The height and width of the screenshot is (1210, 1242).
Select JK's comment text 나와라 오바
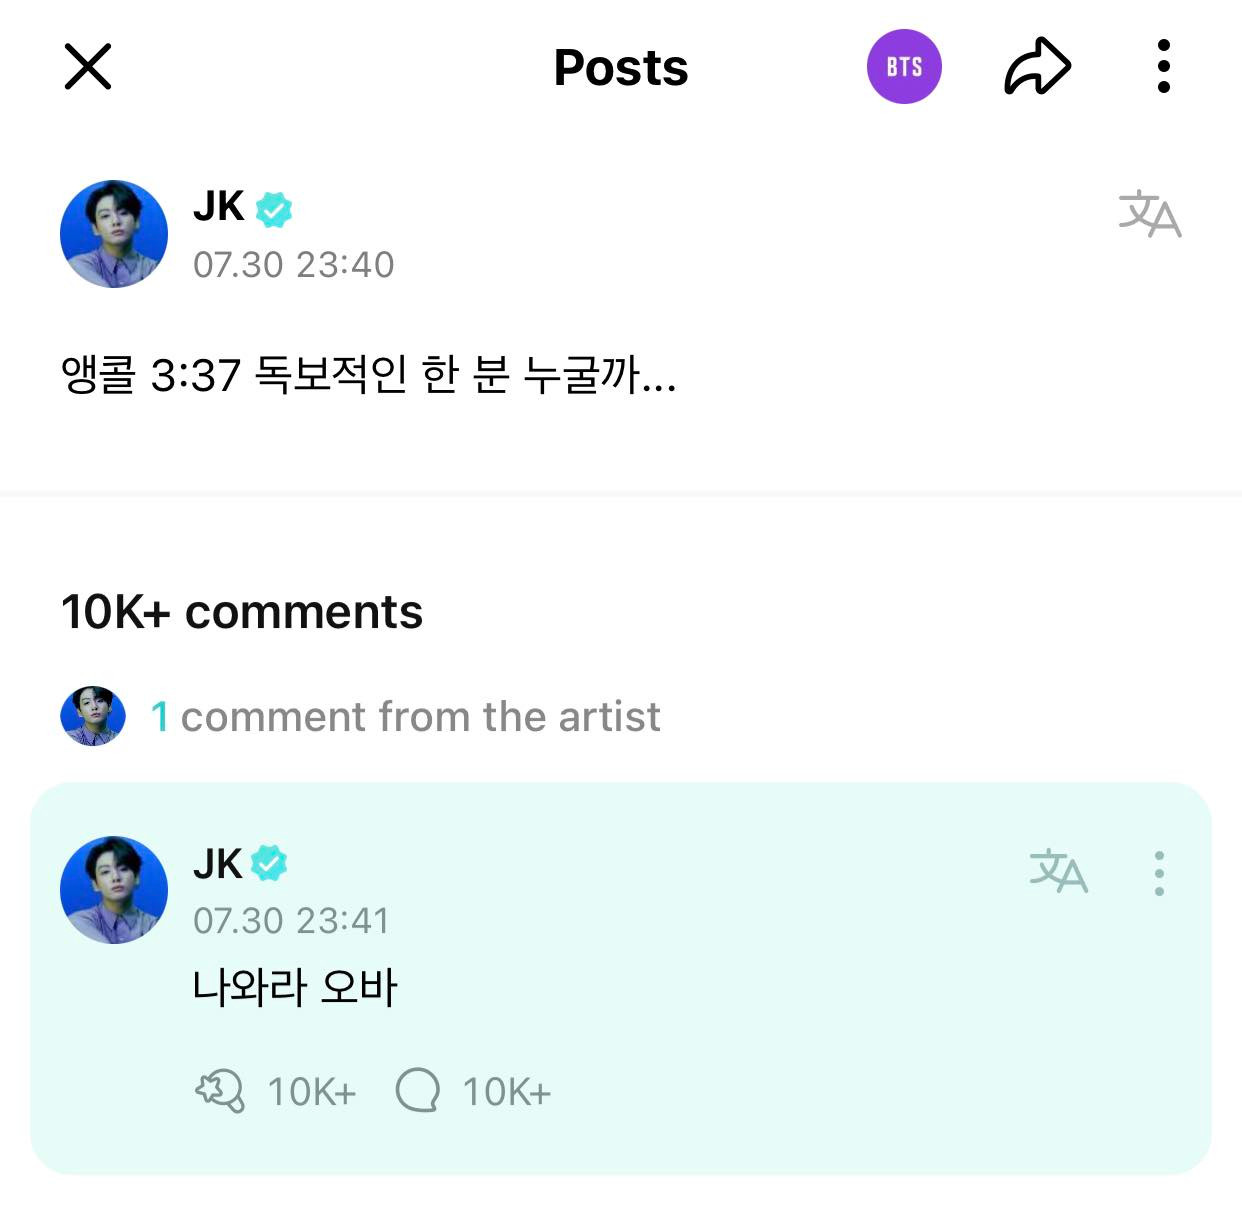(297, 989)
